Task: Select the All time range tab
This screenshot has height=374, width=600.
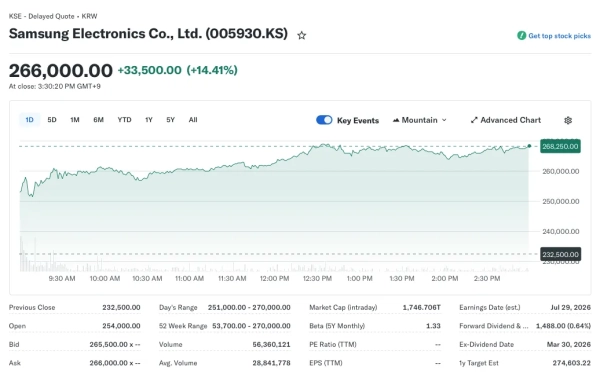Action: (193, 120)
